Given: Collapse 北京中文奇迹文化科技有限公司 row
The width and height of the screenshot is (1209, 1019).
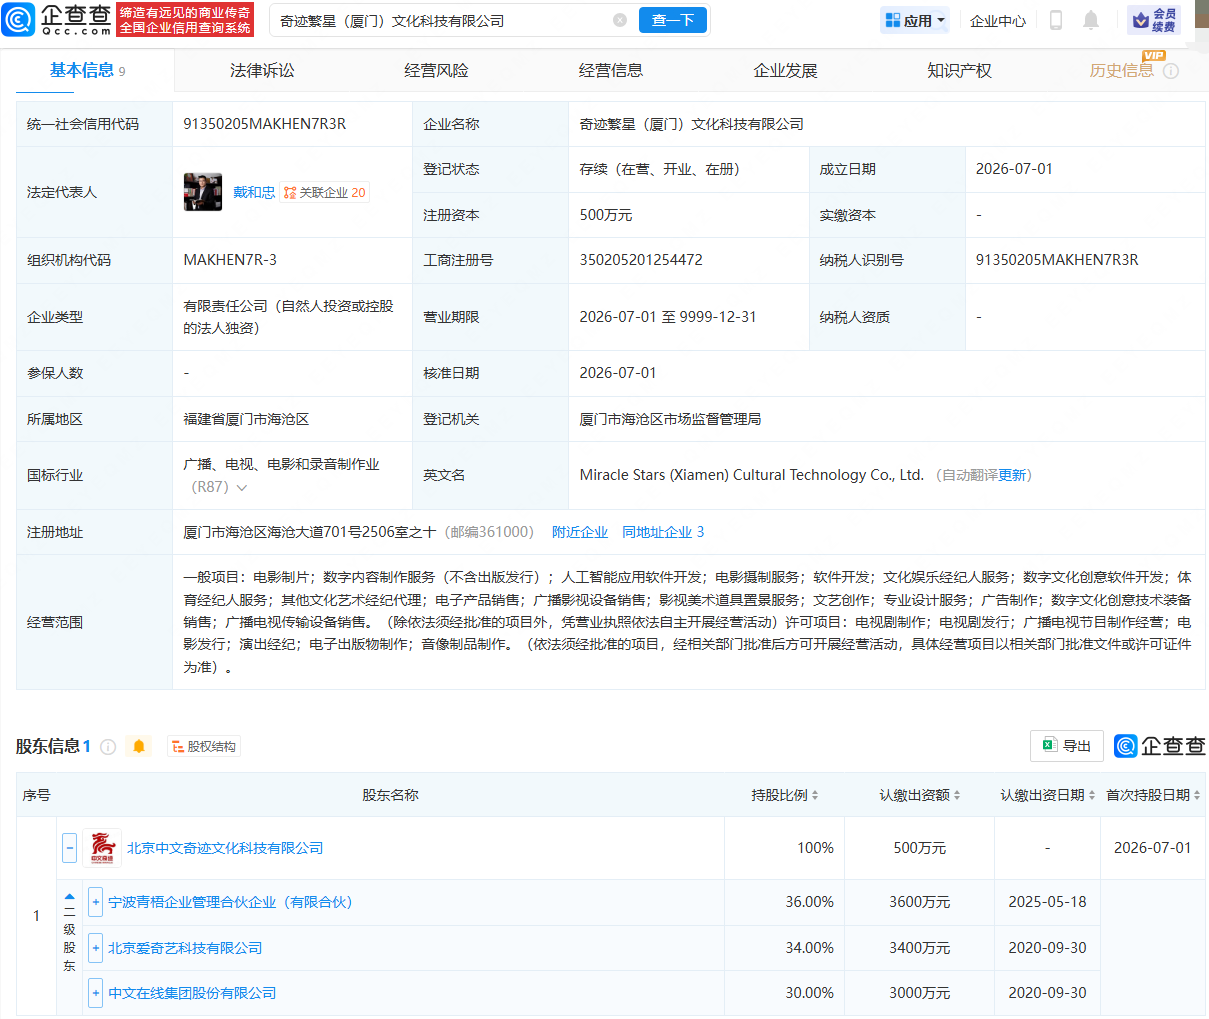Looking at the screenshot, I should point(69,848).
